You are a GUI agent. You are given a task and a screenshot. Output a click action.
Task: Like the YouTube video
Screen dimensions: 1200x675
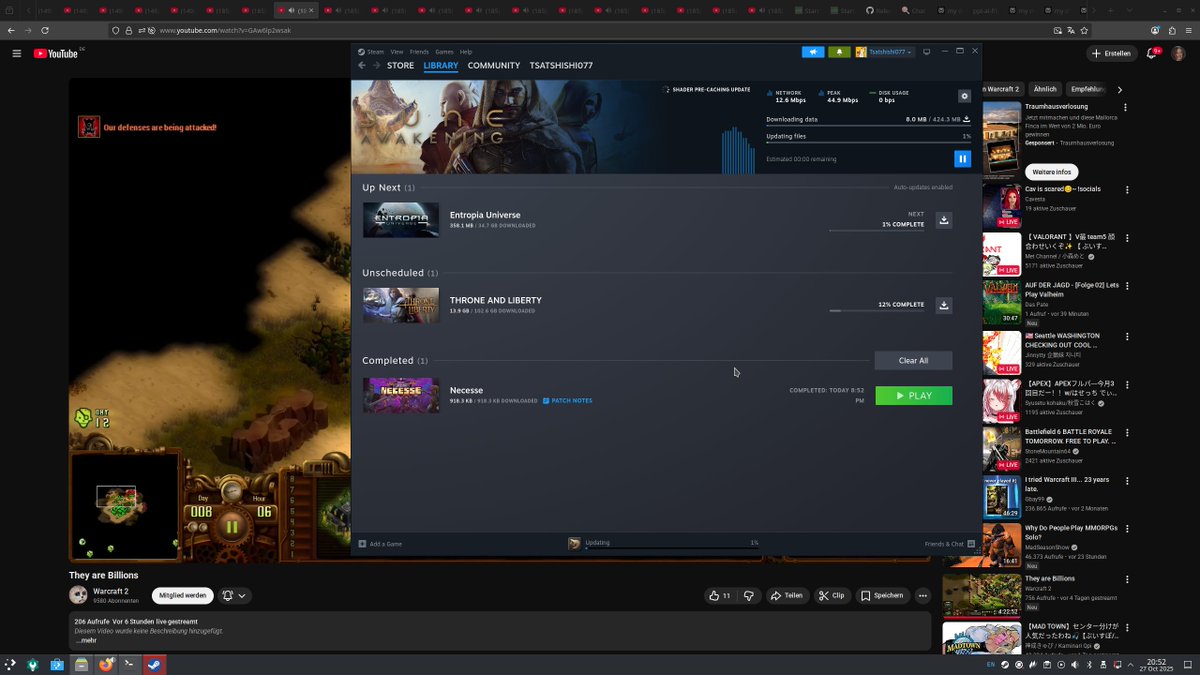720,595
